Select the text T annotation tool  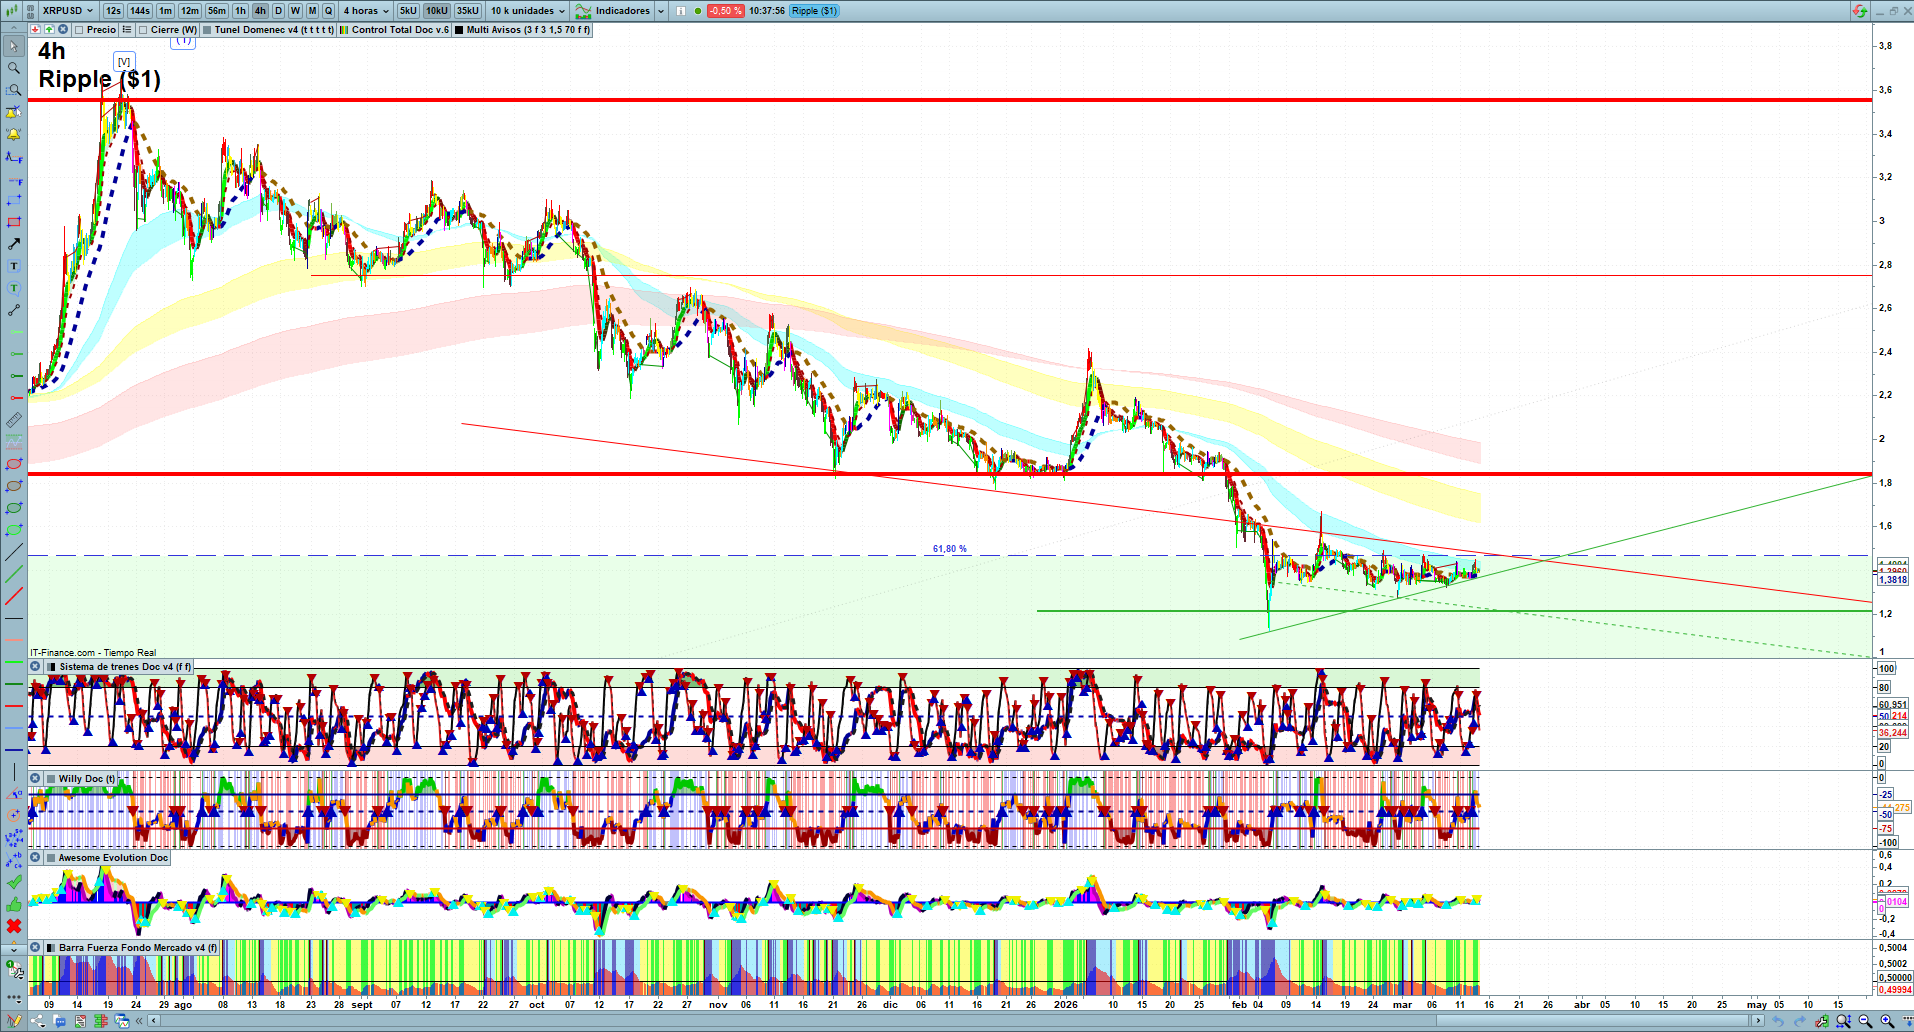click(x=14, y=266)
